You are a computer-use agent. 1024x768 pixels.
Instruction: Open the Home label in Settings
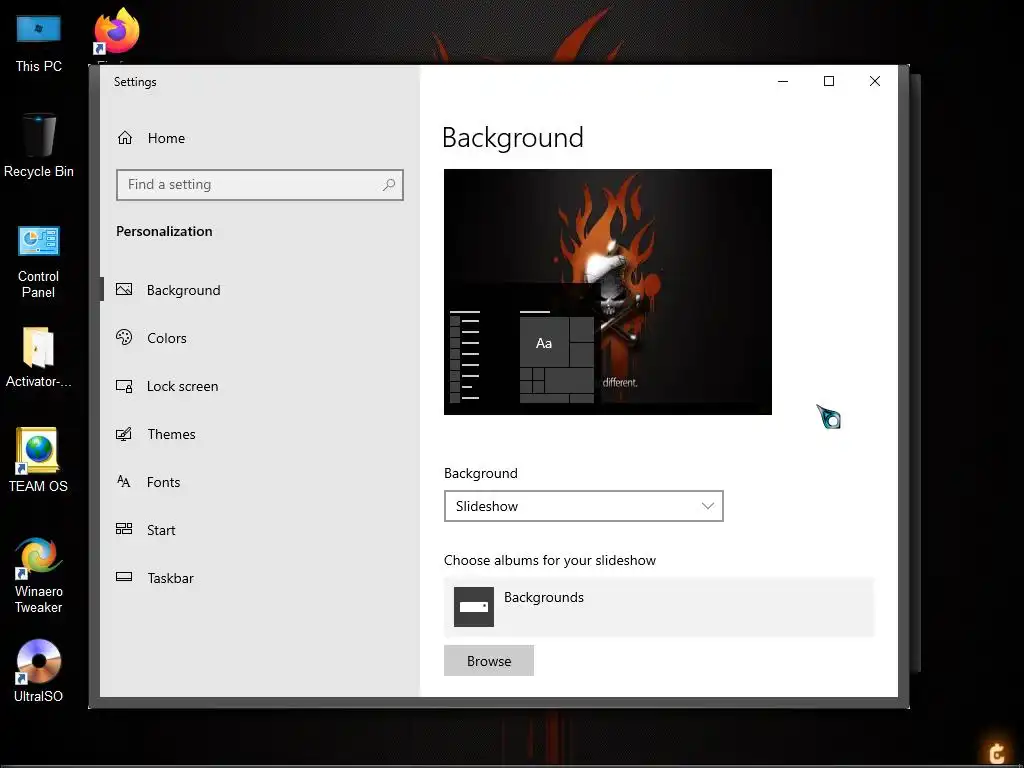(167, 138)
